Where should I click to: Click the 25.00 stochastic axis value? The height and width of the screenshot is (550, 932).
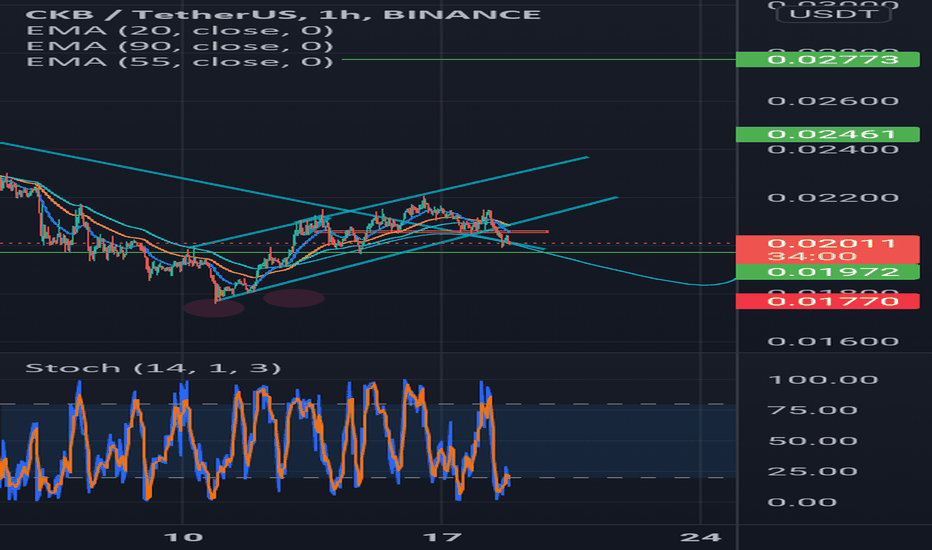(x=813, y=472)
